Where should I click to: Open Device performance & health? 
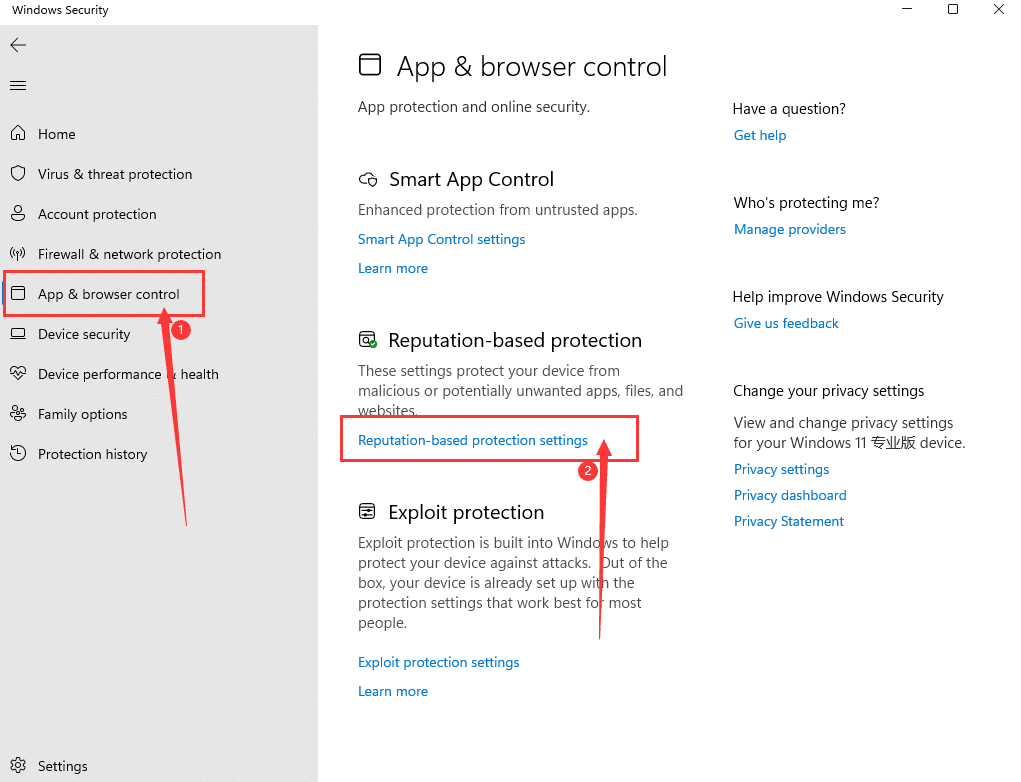pyautogui.click(x=128, y=374)
